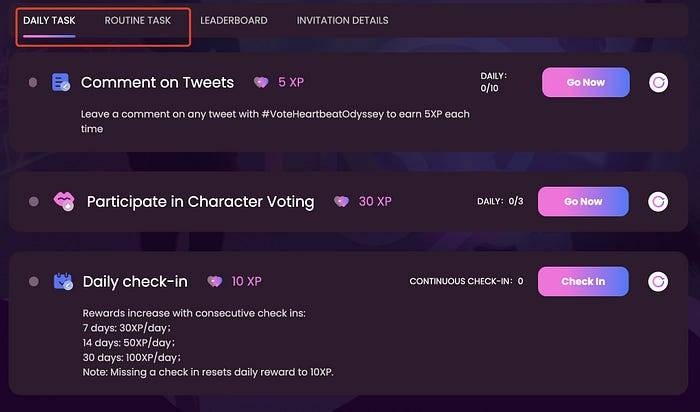The image size is (700, 412).
Task: Toggle the status dot for Comment on Tweets
Action: pyautogui.click(x=33, y=82)
